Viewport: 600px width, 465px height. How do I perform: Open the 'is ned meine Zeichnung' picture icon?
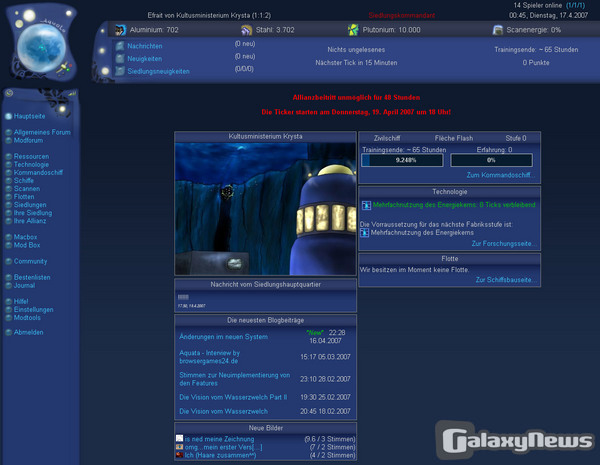(180, 438)
